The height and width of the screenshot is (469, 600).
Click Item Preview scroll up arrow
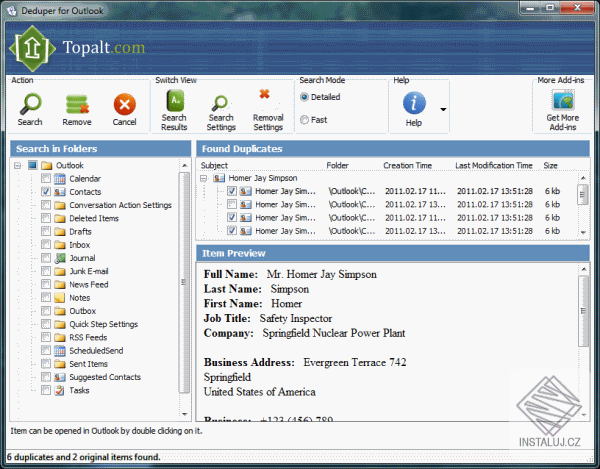[584, 269]
